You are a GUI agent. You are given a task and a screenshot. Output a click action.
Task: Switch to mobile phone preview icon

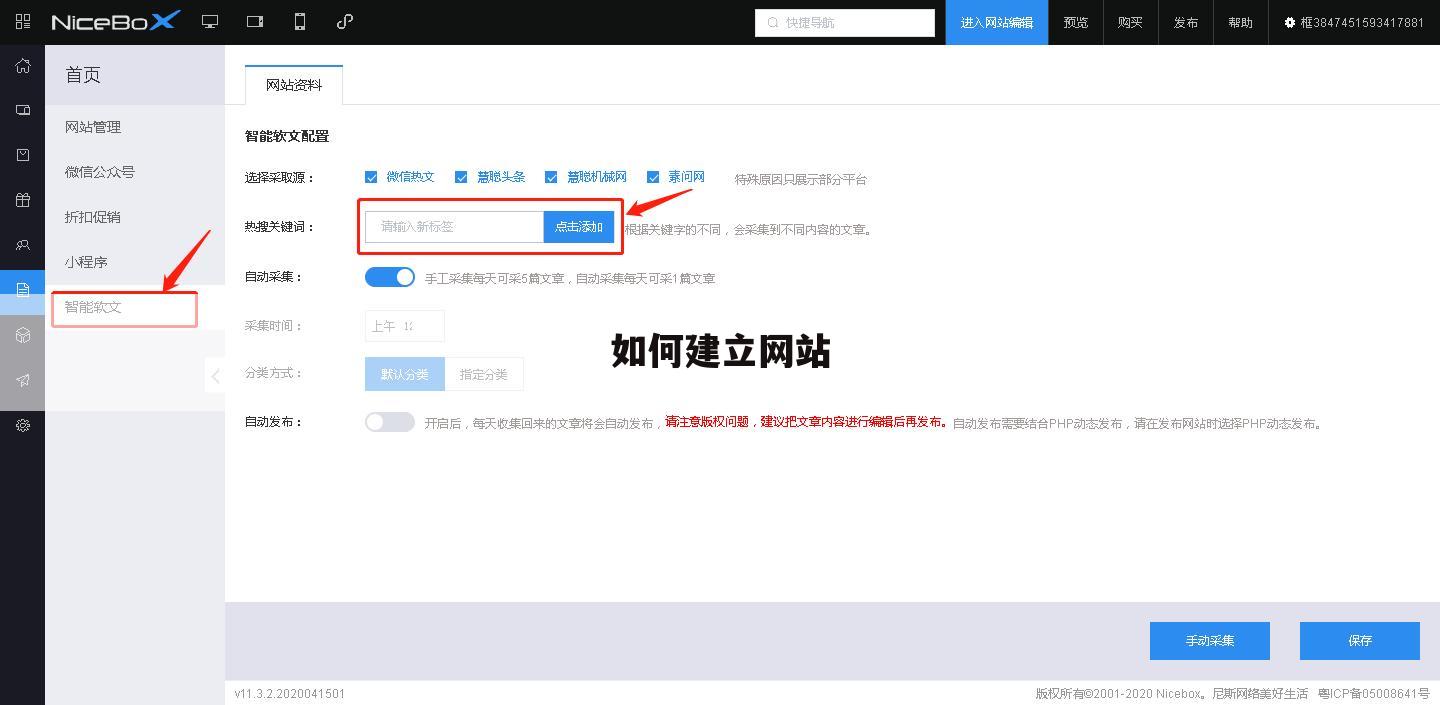pos(299,21)
